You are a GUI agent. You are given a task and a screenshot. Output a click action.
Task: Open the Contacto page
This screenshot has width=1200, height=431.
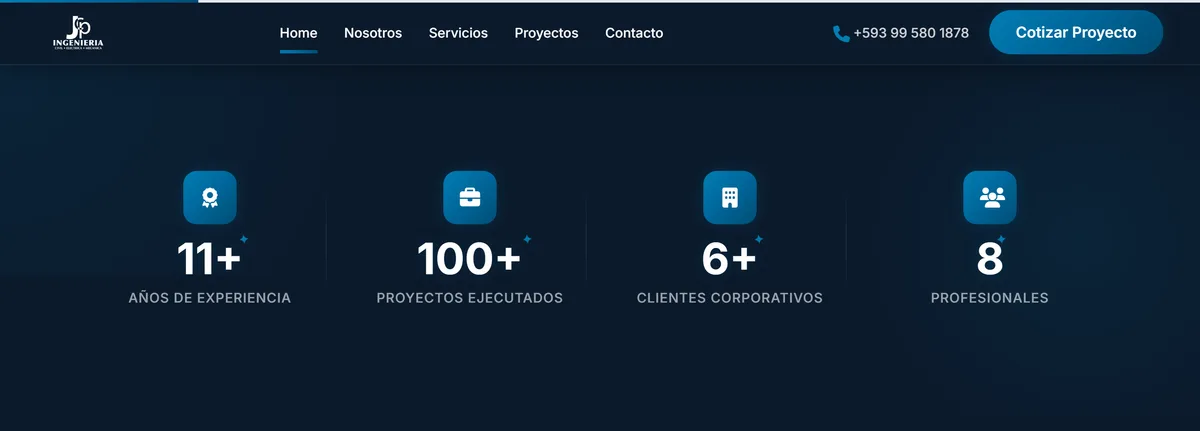(x=634, y=33)
